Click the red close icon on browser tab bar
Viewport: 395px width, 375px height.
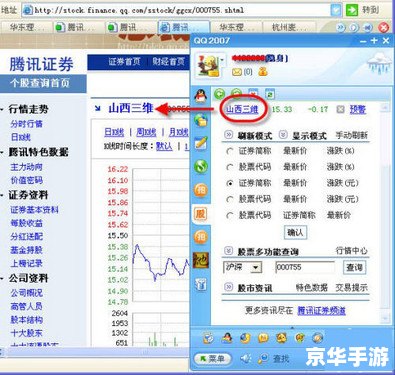pyautogui.click(x=384, y=27)
